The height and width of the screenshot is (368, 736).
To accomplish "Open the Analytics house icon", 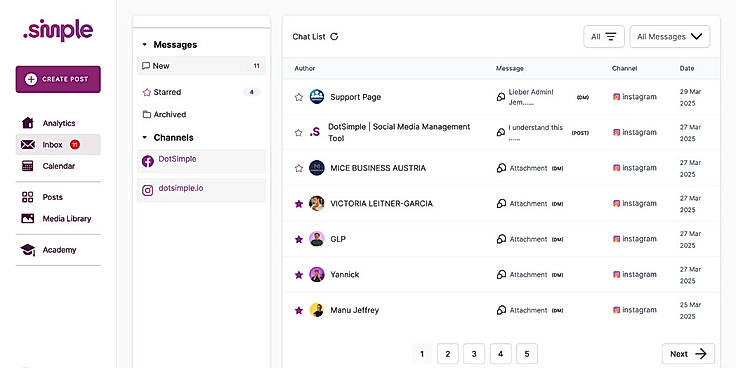I will pos(28,123).
